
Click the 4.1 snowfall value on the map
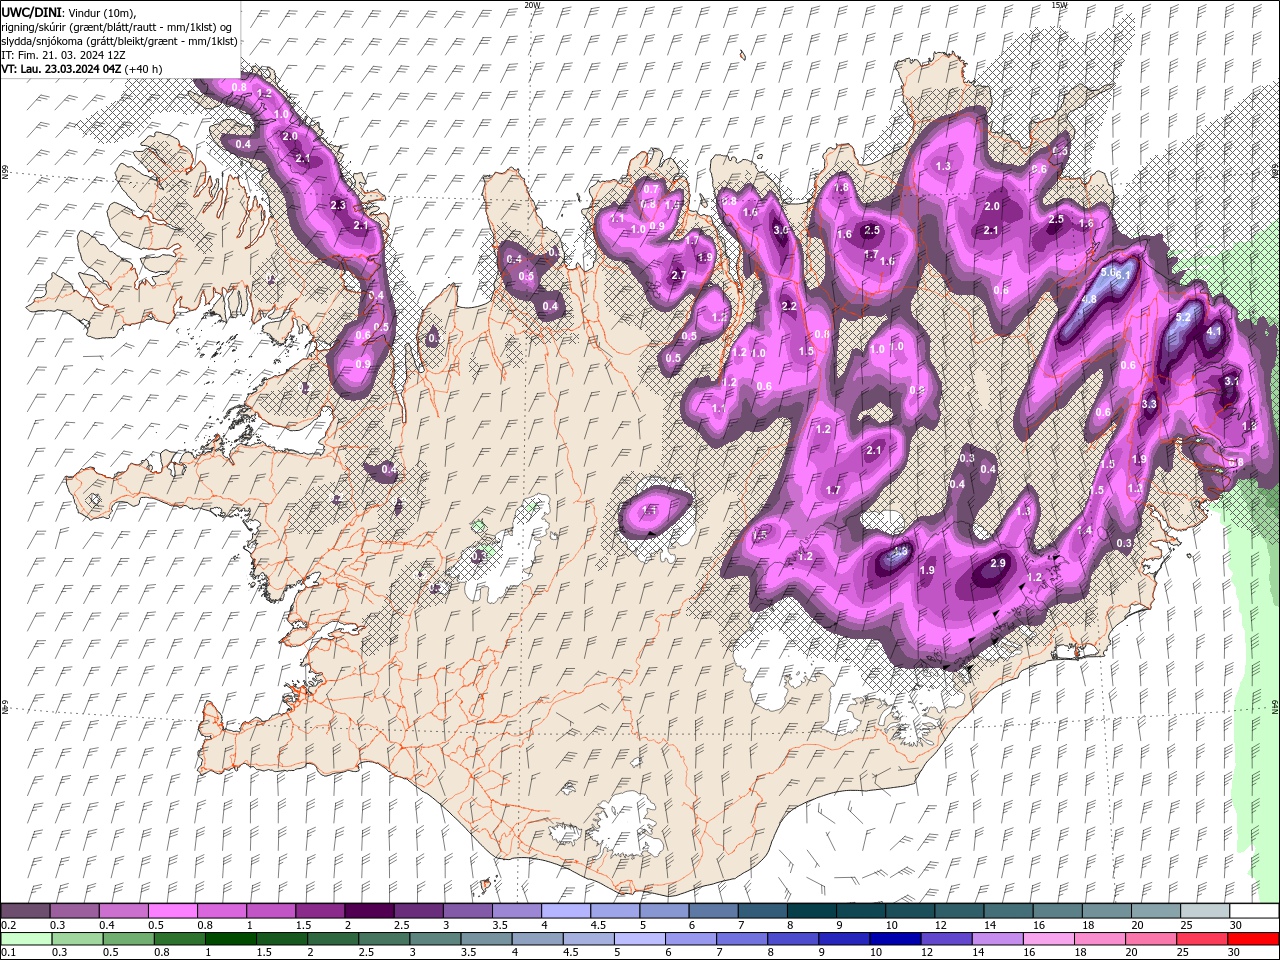(1215, 331)
